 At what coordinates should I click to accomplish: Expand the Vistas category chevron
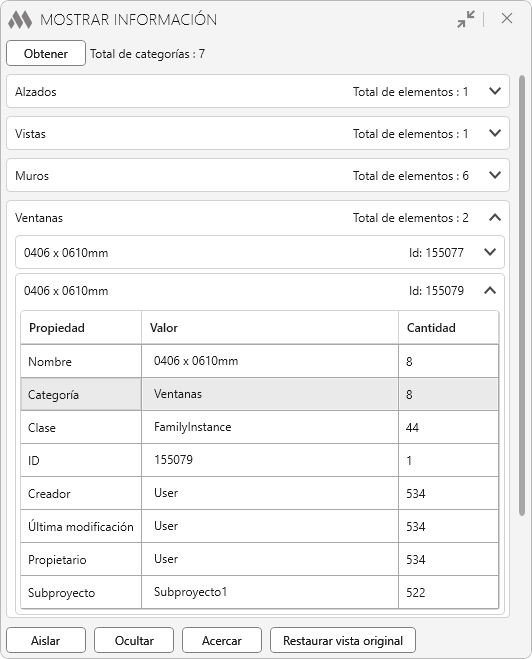pyautogui.click(x=495, y=133)
